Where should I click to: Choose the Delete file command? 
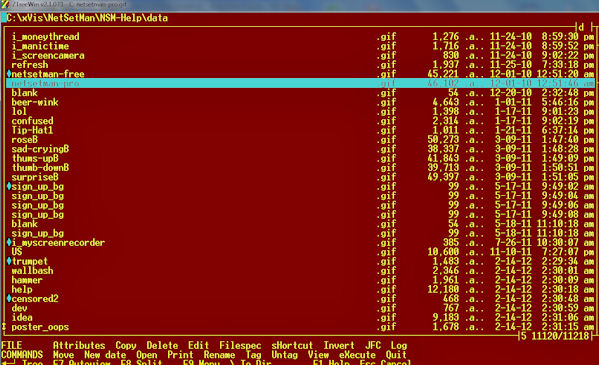coord(162,346)
